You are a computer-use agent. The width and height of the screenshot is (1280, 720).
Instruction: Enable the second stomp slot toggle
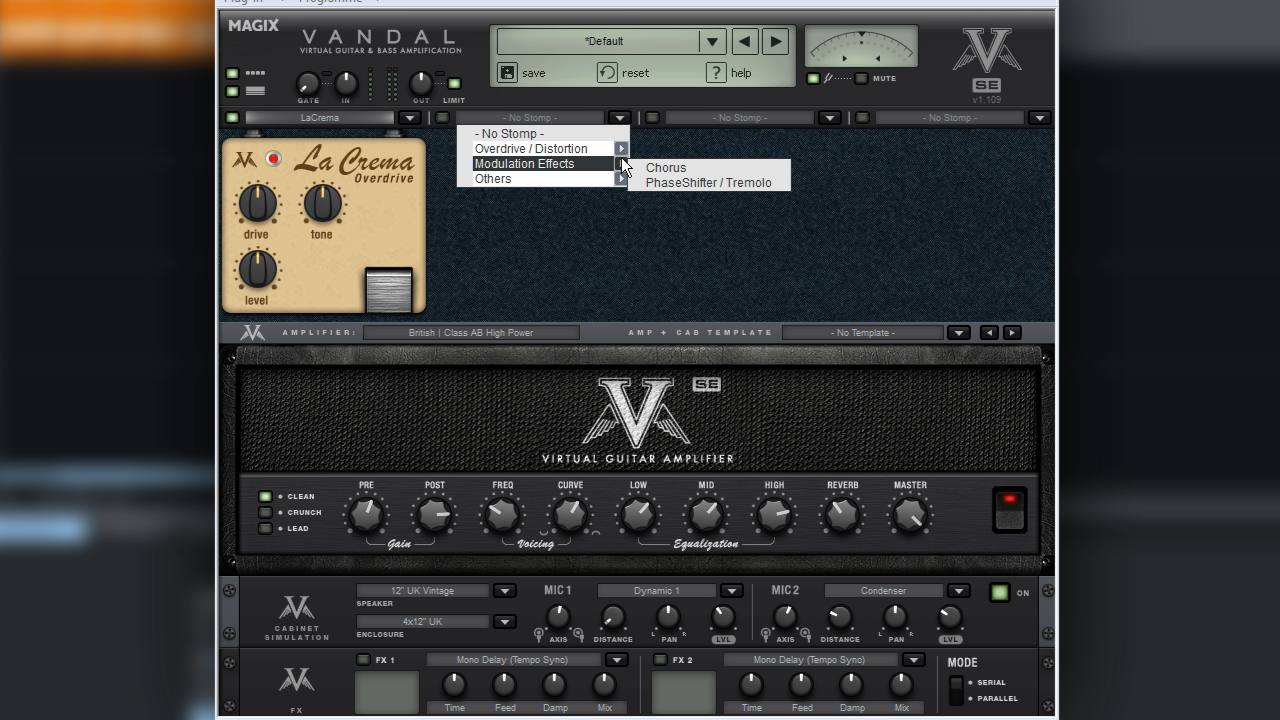click(442, 118)
